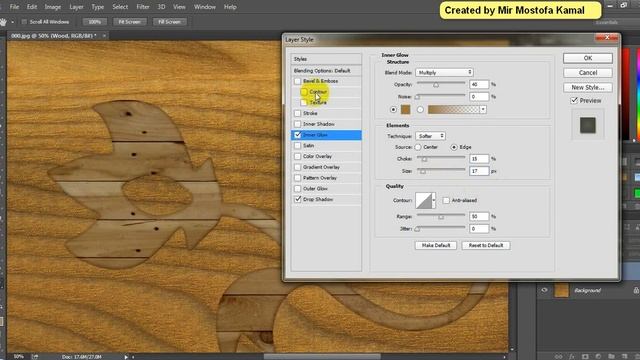Click the Fit Screen button

tap(129, 22)
